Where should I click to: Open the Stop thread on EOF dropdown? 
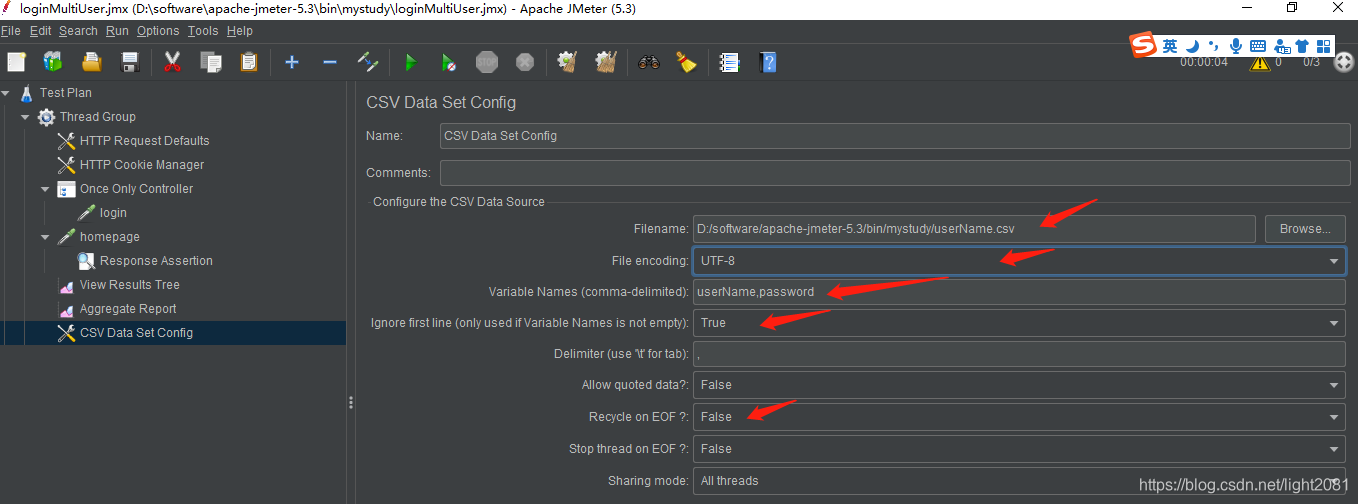[1019, 449]
